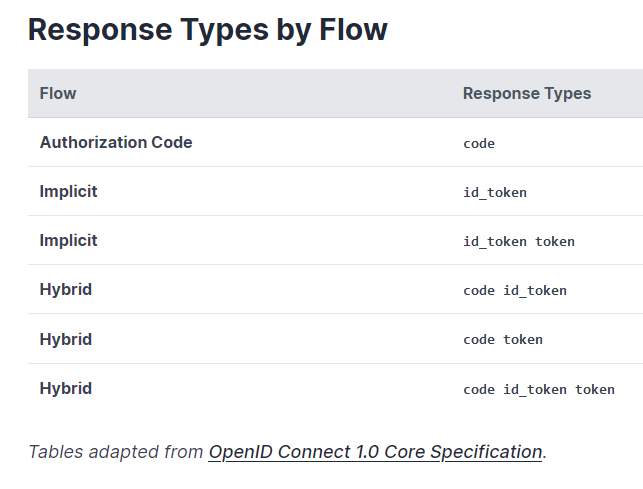643x489 pixels.
Task: Select the Hybrid cell beside "code id_token"
Action: pos(66,289)
